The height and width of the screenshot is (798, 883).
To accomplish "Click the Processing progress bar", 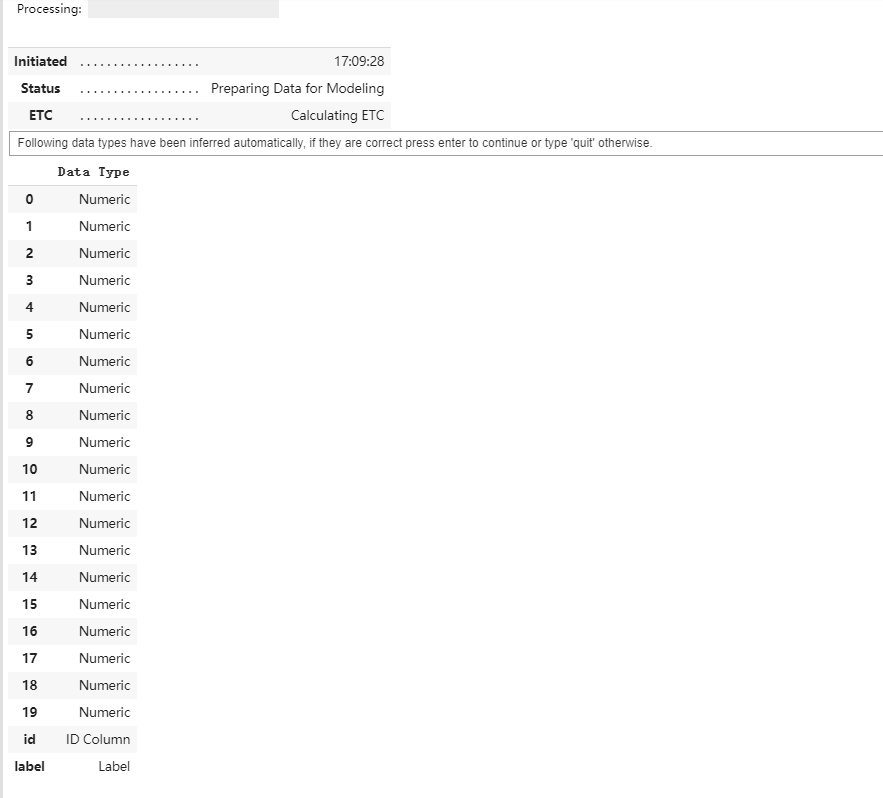I will click(183, 9).
